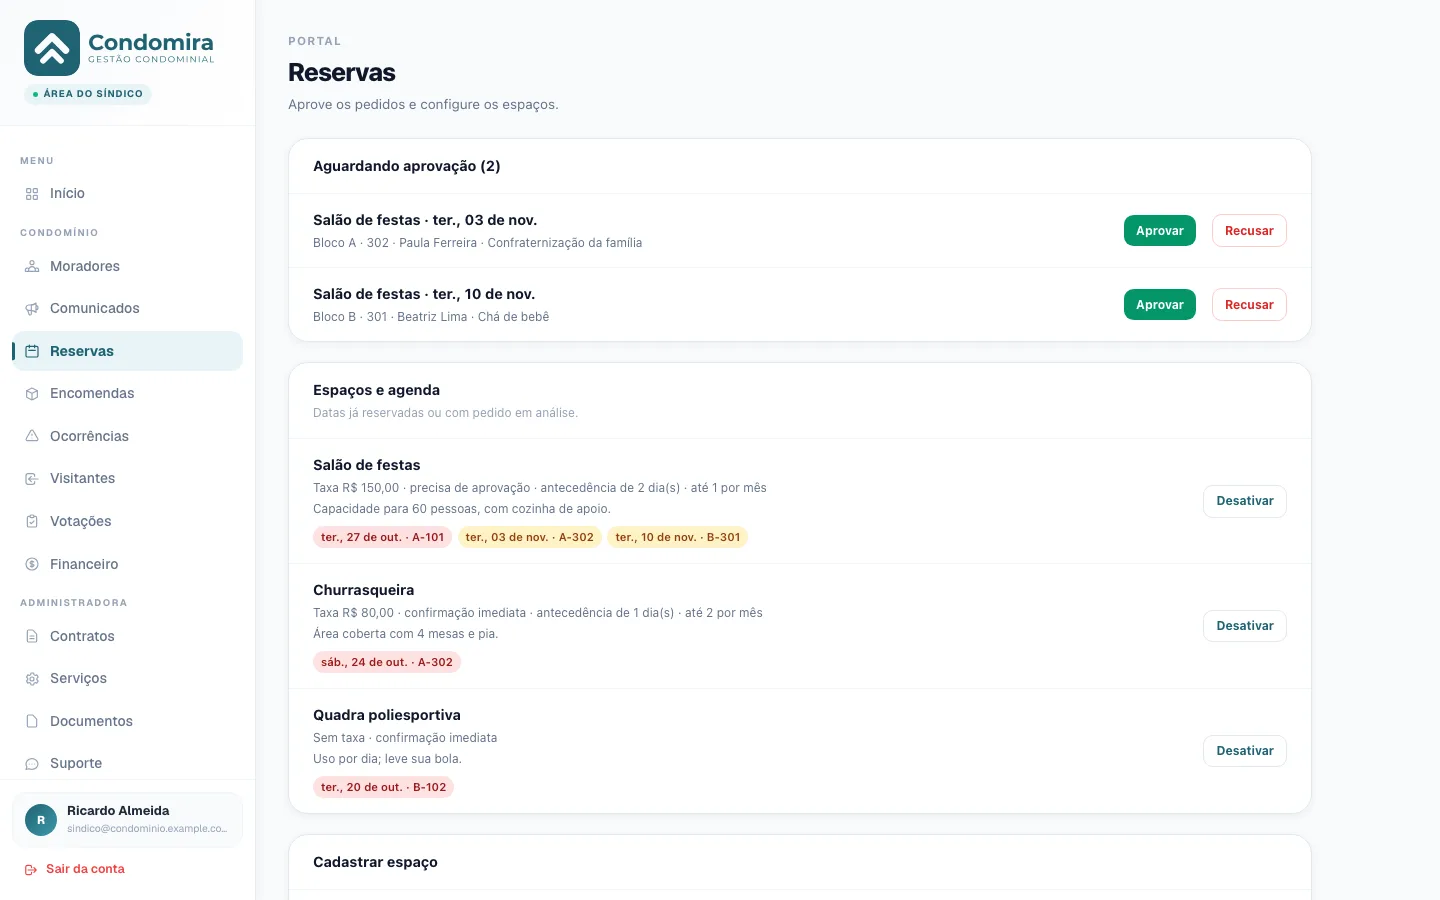This screenshot has height=900, width=1440.
Task: Go to Financeiro section
Action: point(127,565)
